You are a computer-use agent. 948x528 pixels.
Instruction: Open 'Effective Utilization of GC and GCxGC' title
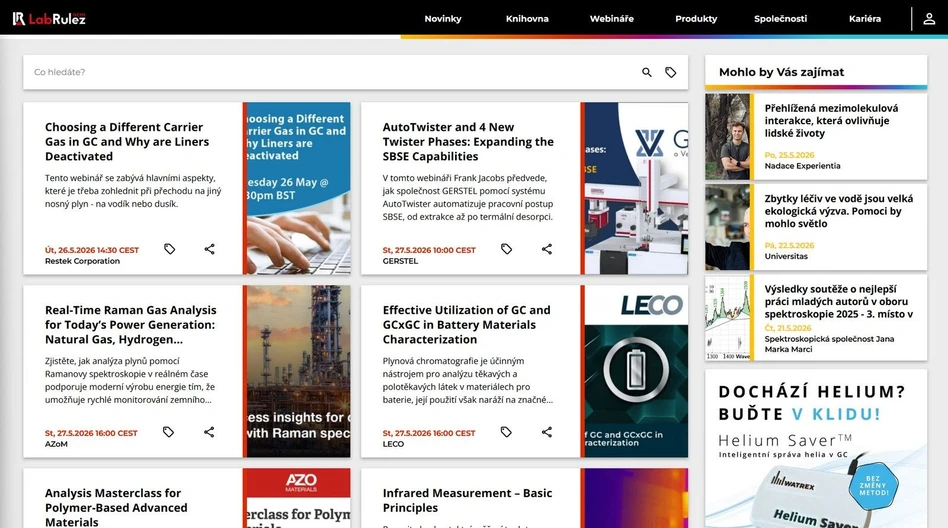[466, 325]
